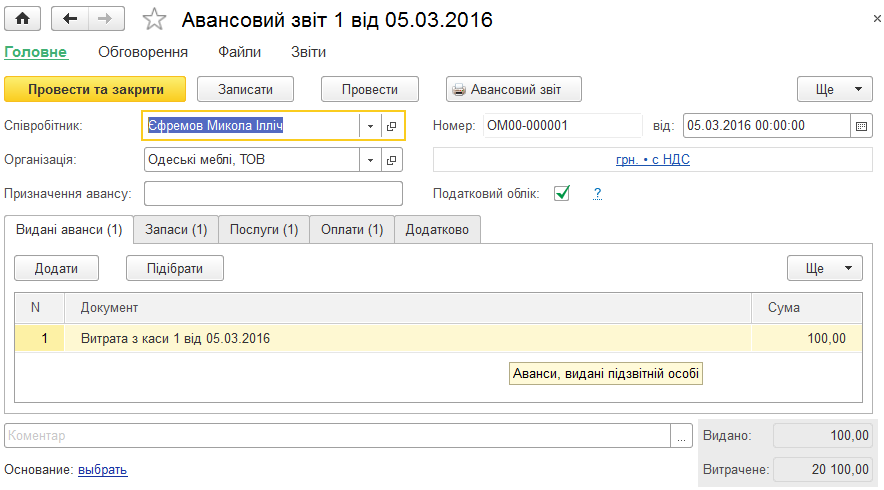Click the Номер field ОМ00-000001
Image resolution: width=884 pixels, height=490 pixels.
point(563,126)
